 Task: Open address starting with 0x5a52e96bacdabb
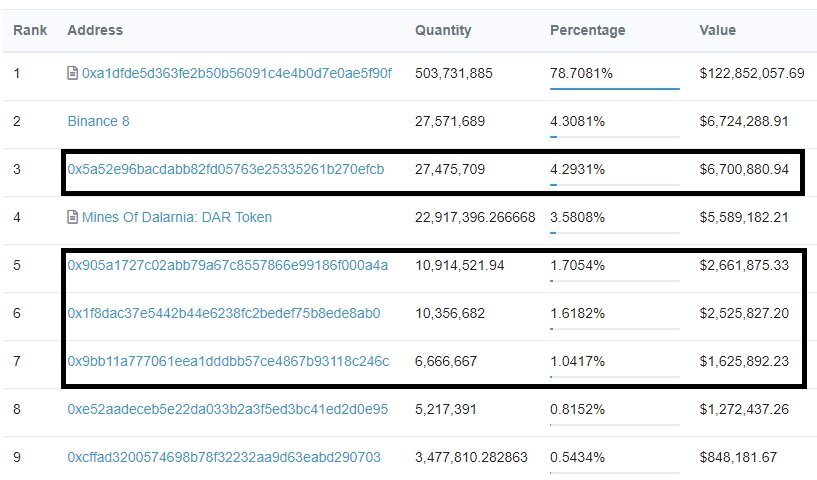pyautogui.click(x=225, y=169)
